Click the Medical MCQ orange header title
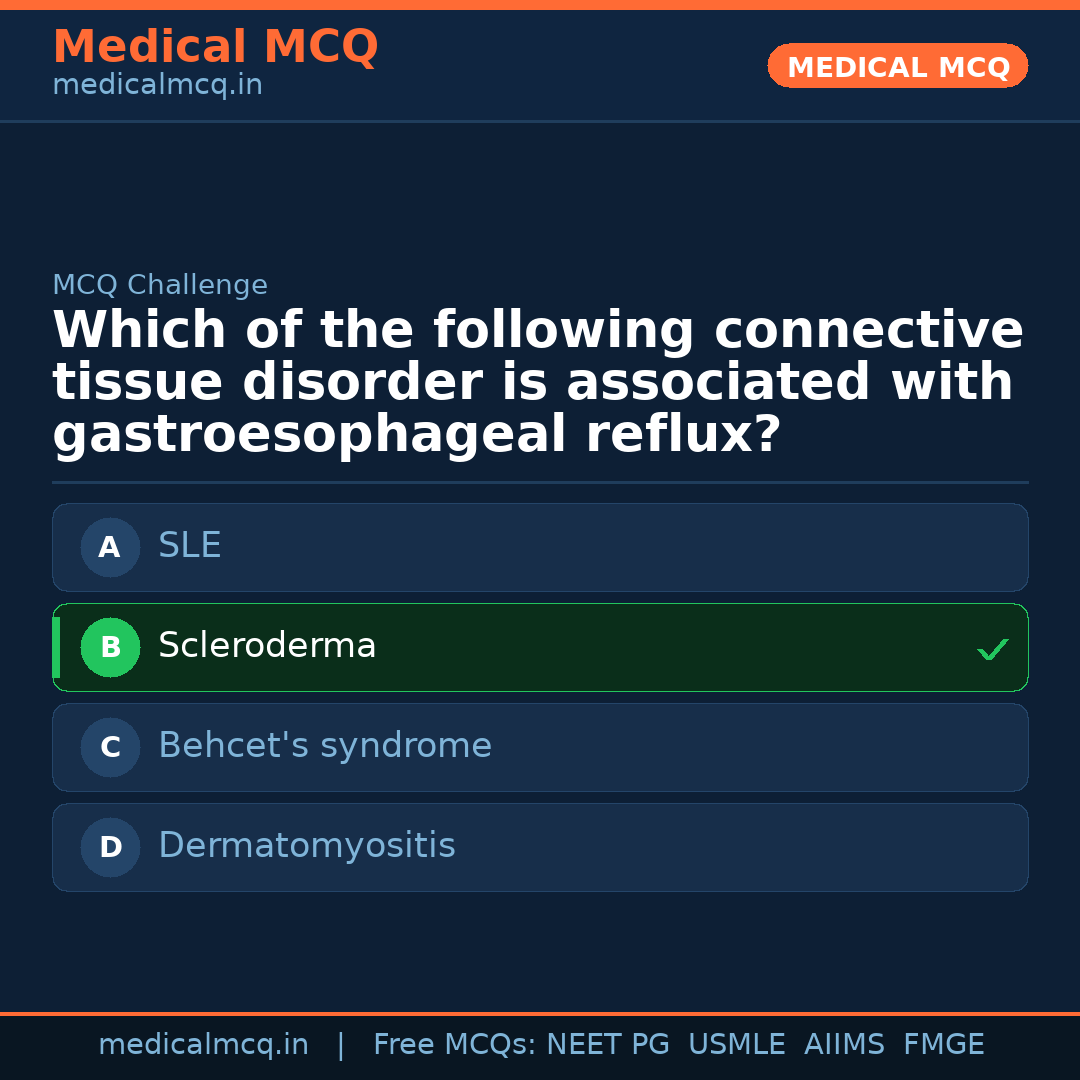Screen dimensions: 1080x1080 click(215, 47)
